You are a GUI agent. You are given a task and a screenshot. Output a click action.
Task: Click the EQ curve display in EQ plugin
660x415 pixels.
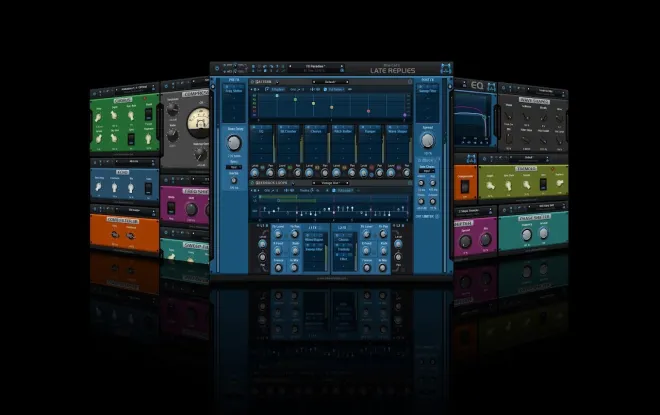pos(472,119)
